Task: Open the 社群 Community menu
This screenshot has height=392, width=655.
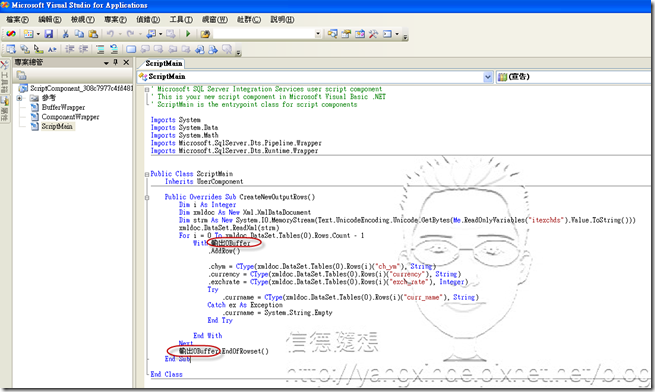Action: tap(249, 20)
